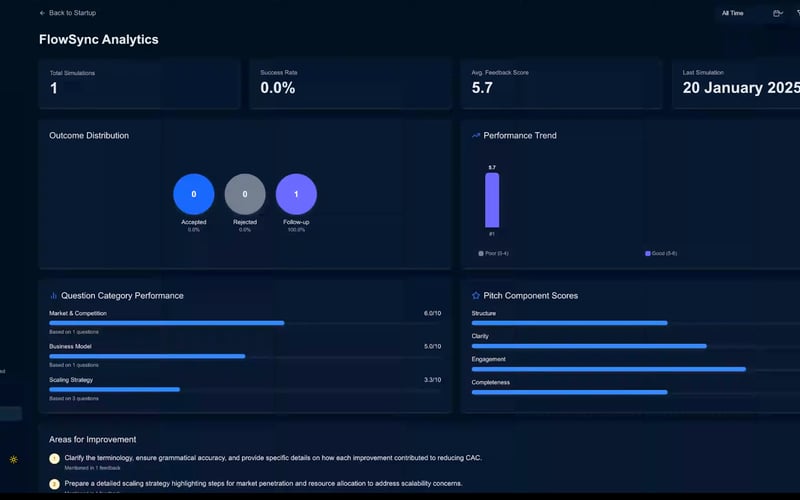
Task: Click the Pitch Component Scores star icon
Action: (476, 295)
